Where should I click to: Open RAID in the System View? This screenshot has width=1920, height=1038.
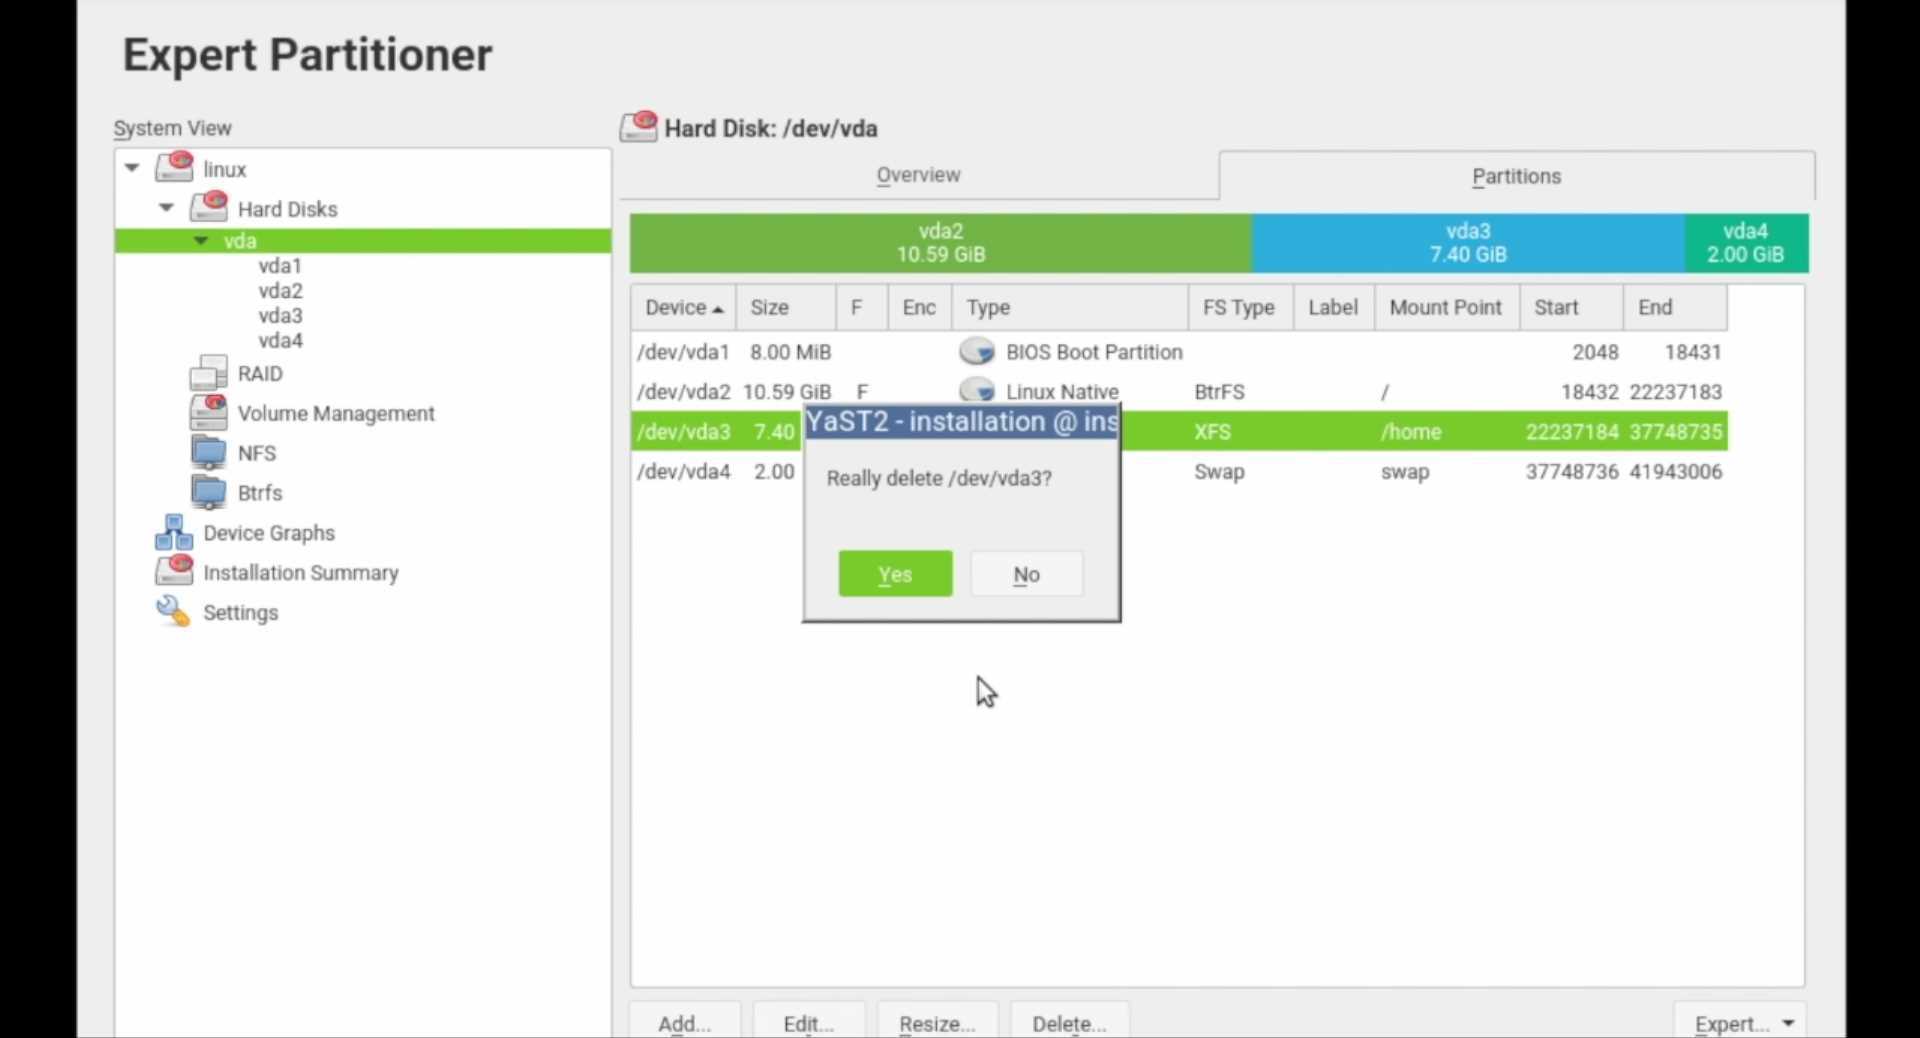(260, 374)
